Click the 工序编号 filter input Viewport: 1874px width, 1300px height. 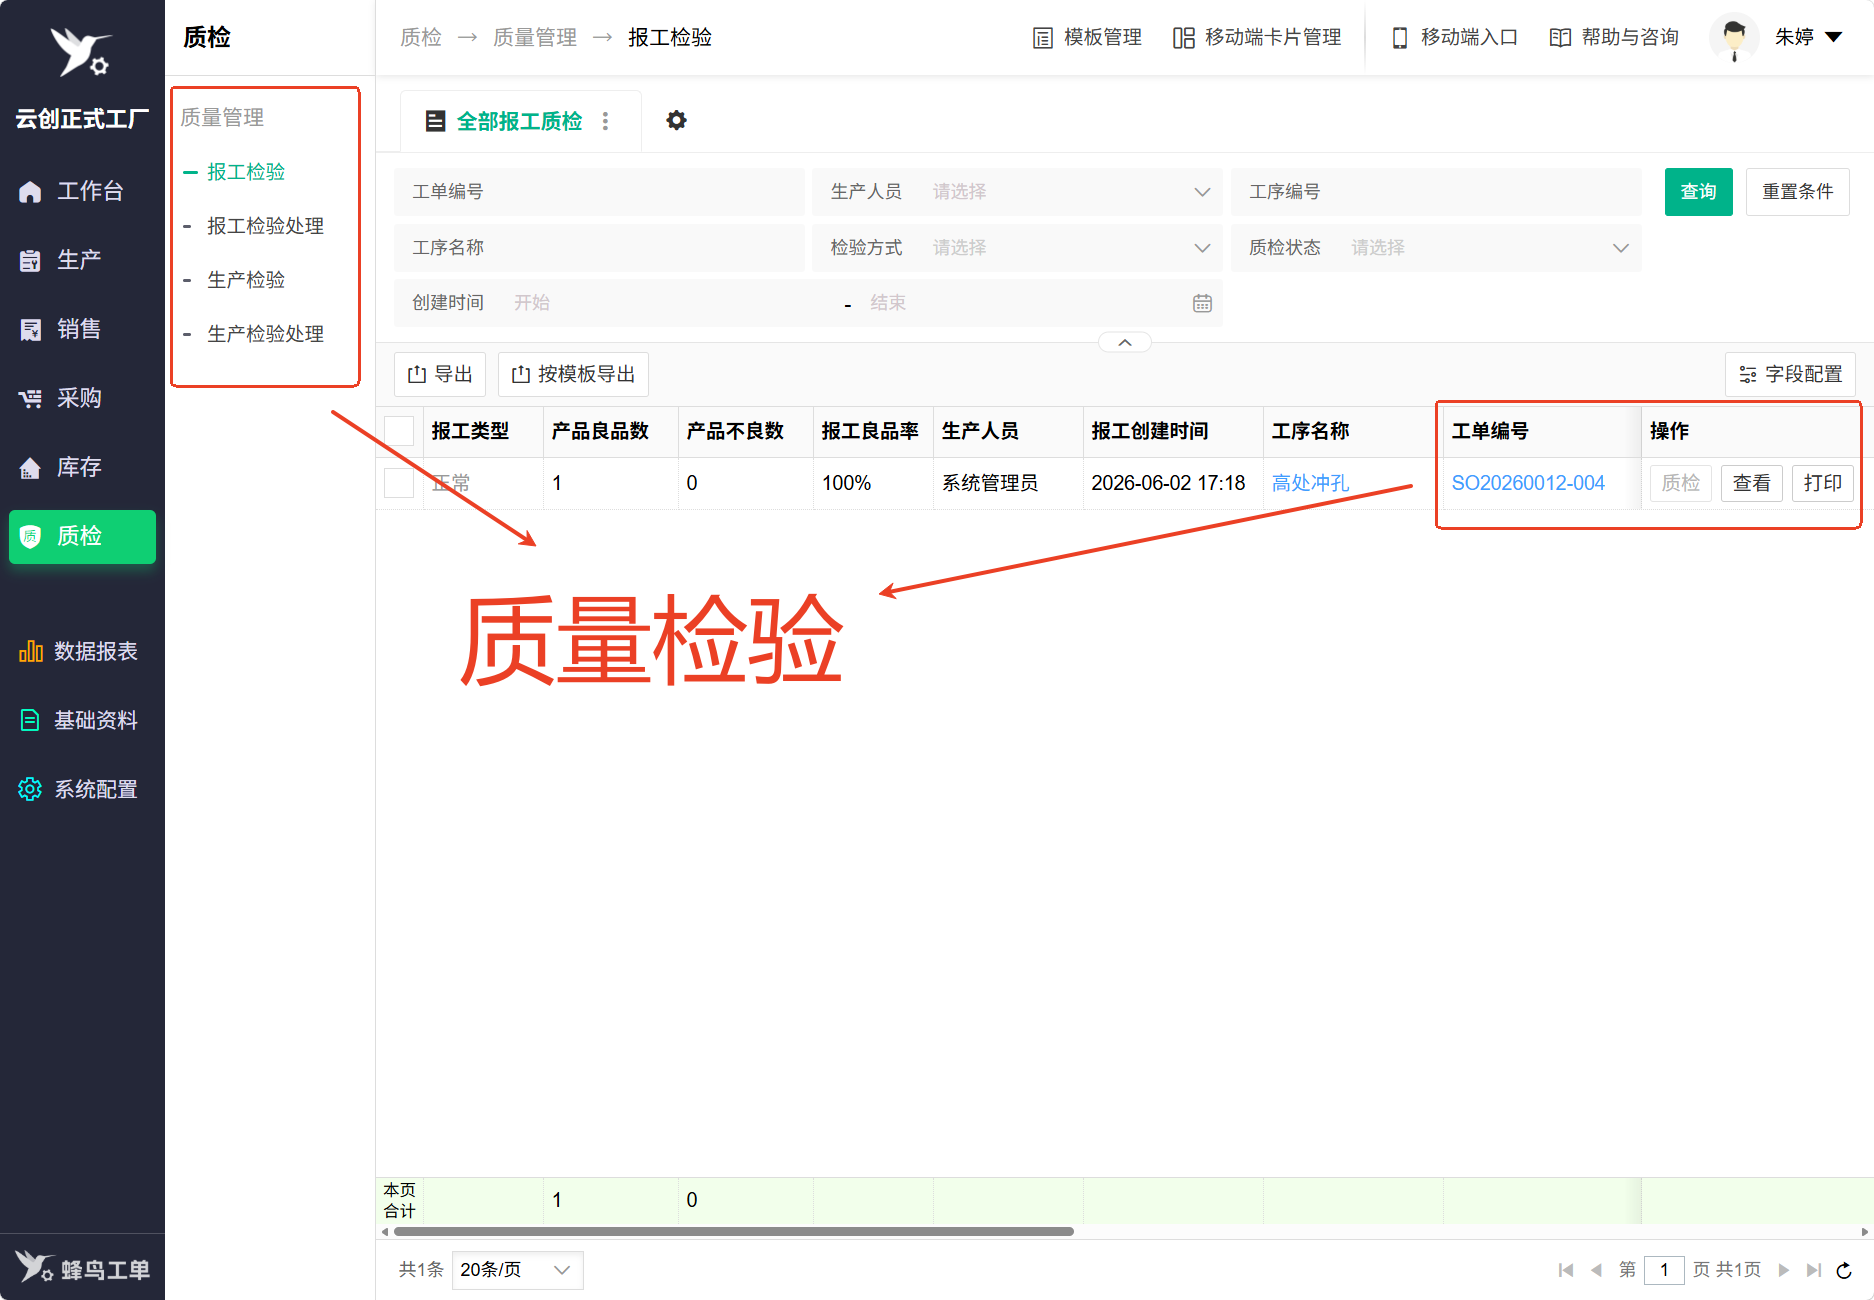pos(1436,192)
